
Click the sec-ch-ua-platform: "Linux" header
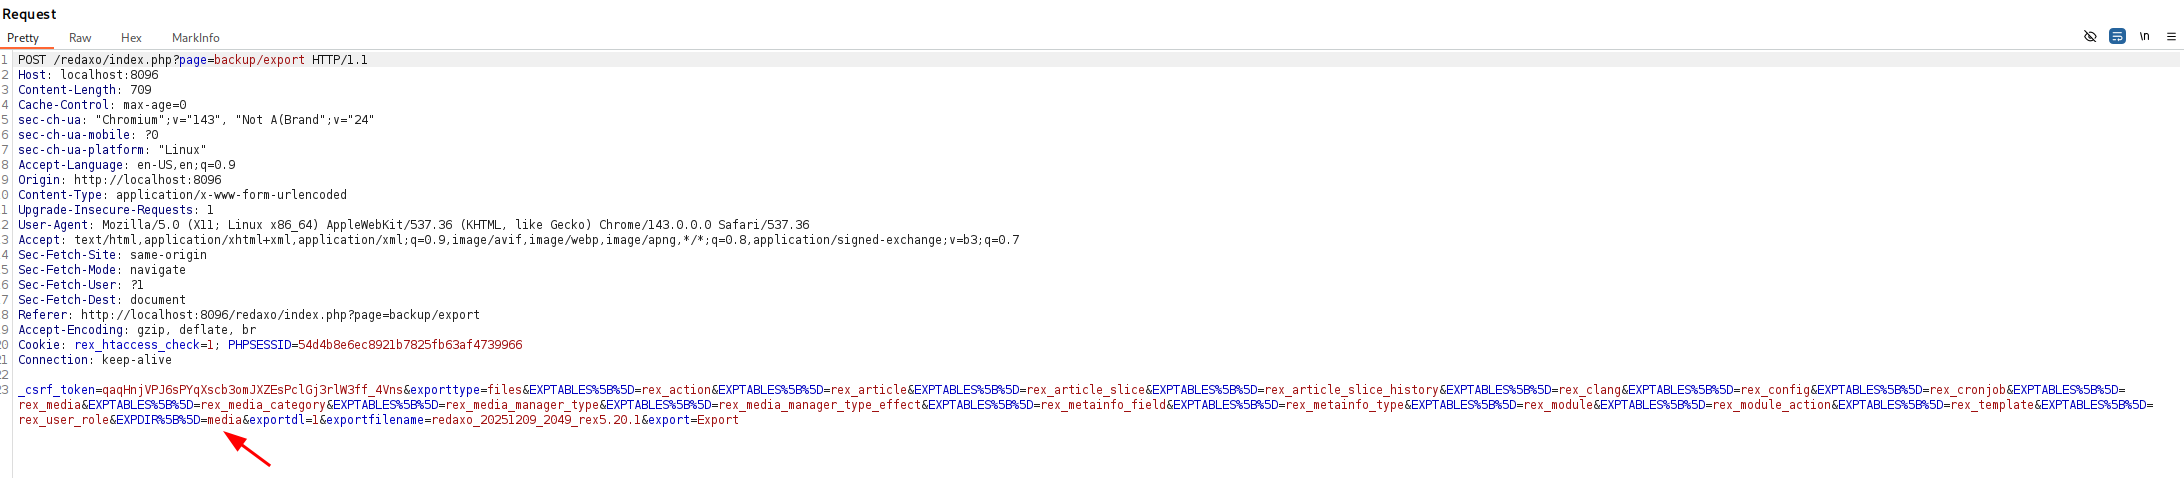[112, 150]
